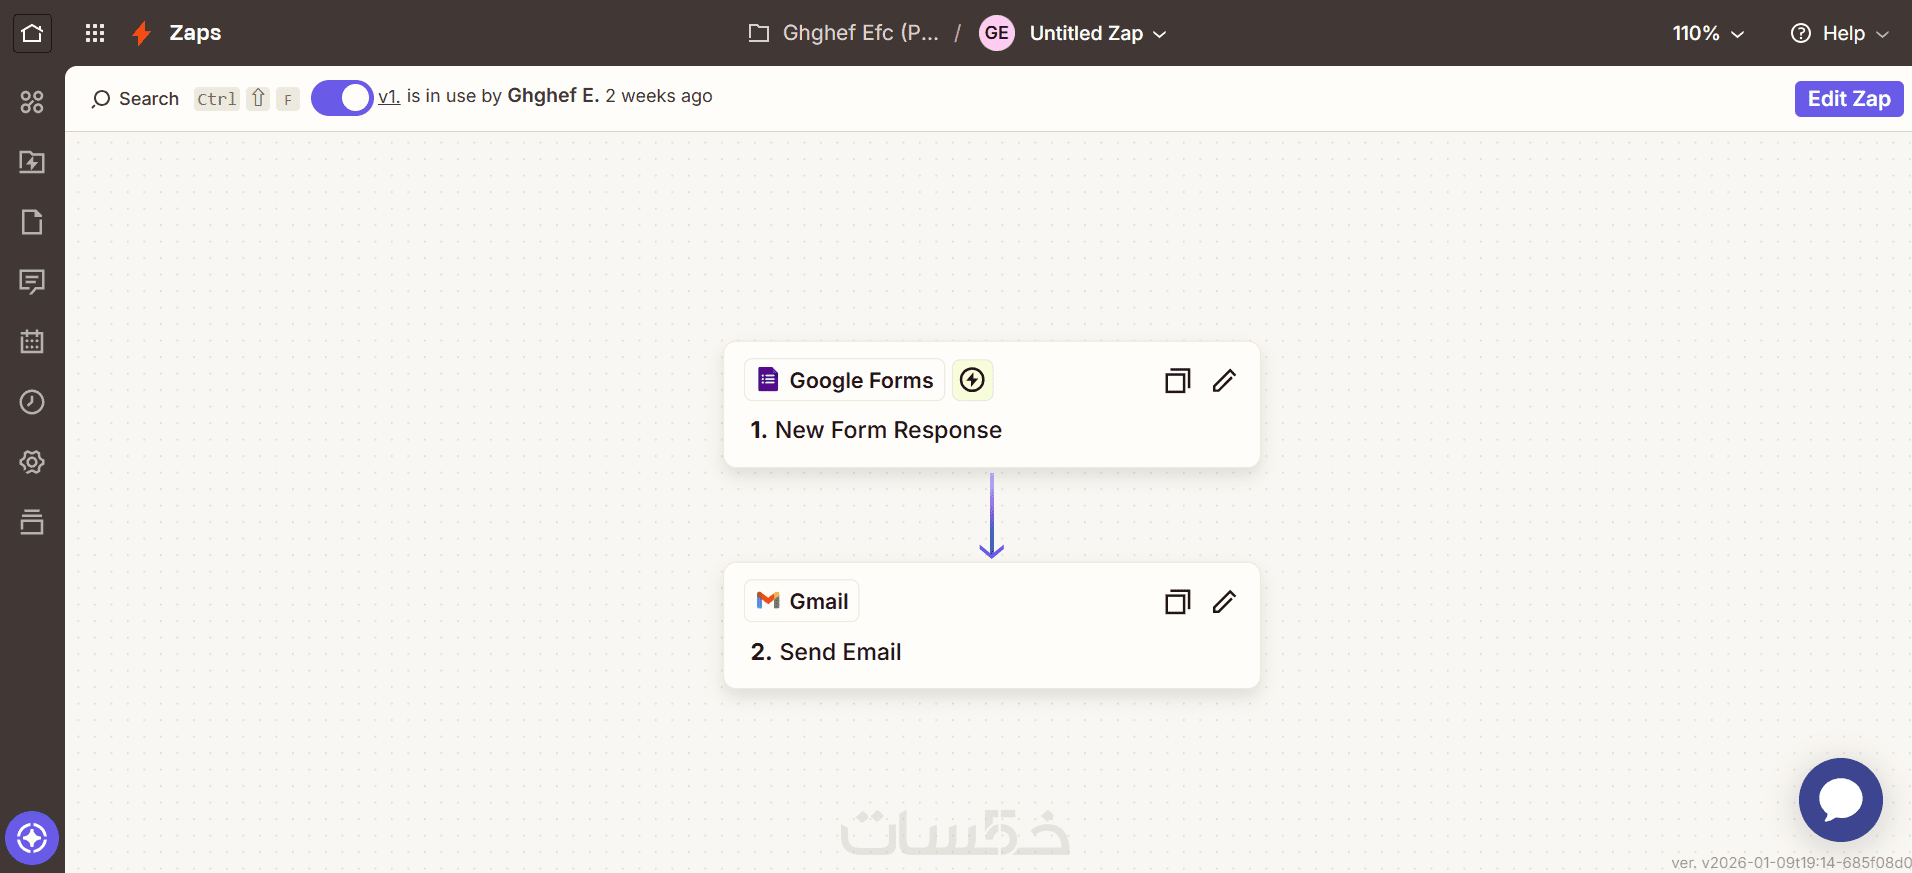Screen dimensions: 1912x873
Task: Click the Search field
Action: point(136,99)
